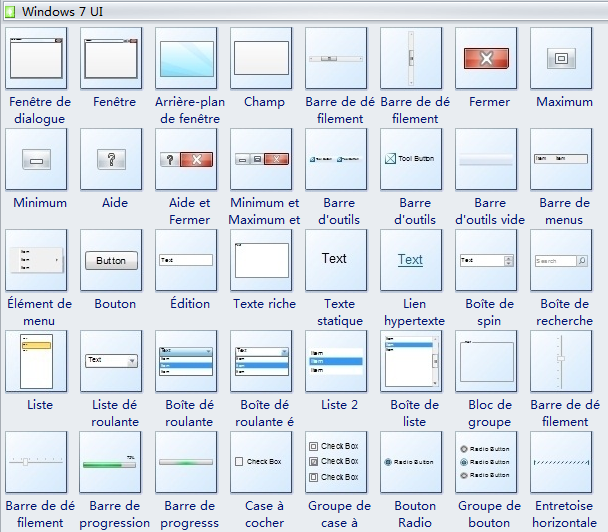Select the horizontal slider Barre de défilement shape
This screenshot has height=532, width=608.
click(x=36, y=462)
